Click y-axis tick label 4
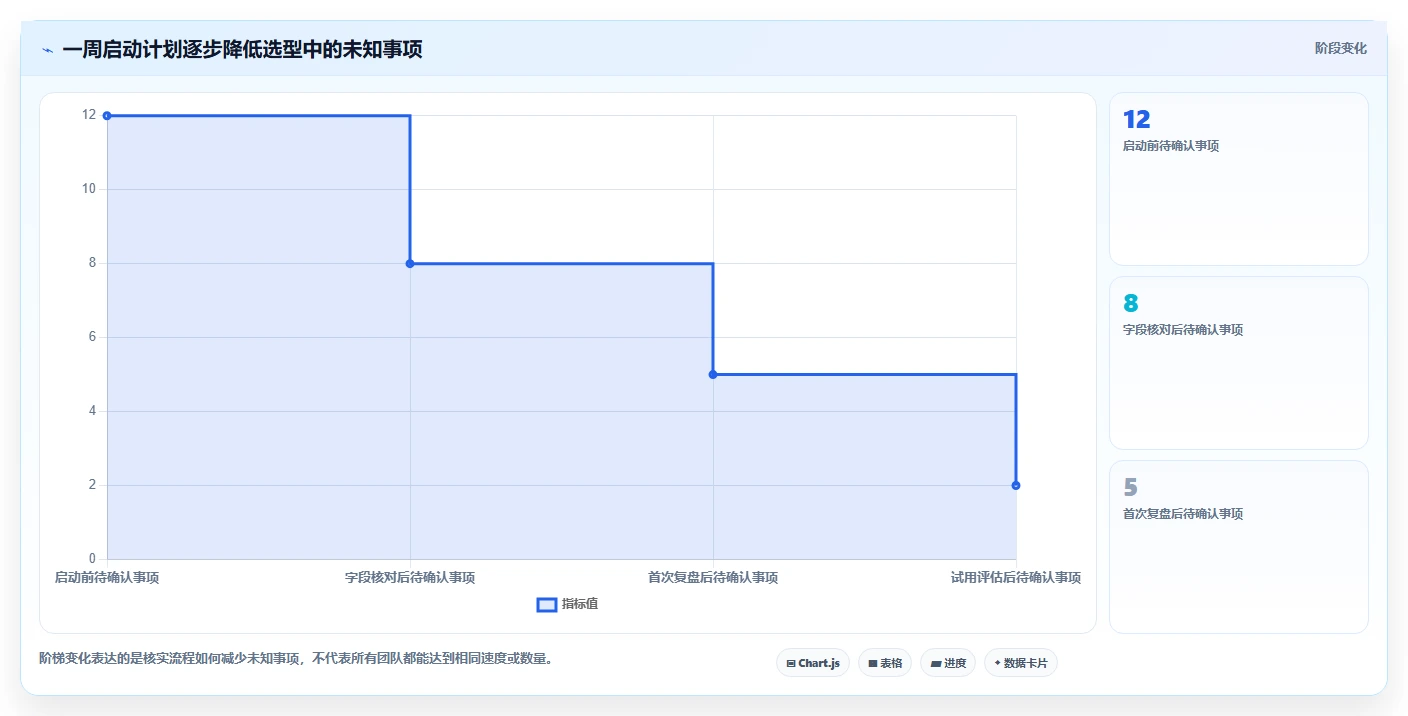This screenshot has width=1408, height=716. click(x=93, y=411)
